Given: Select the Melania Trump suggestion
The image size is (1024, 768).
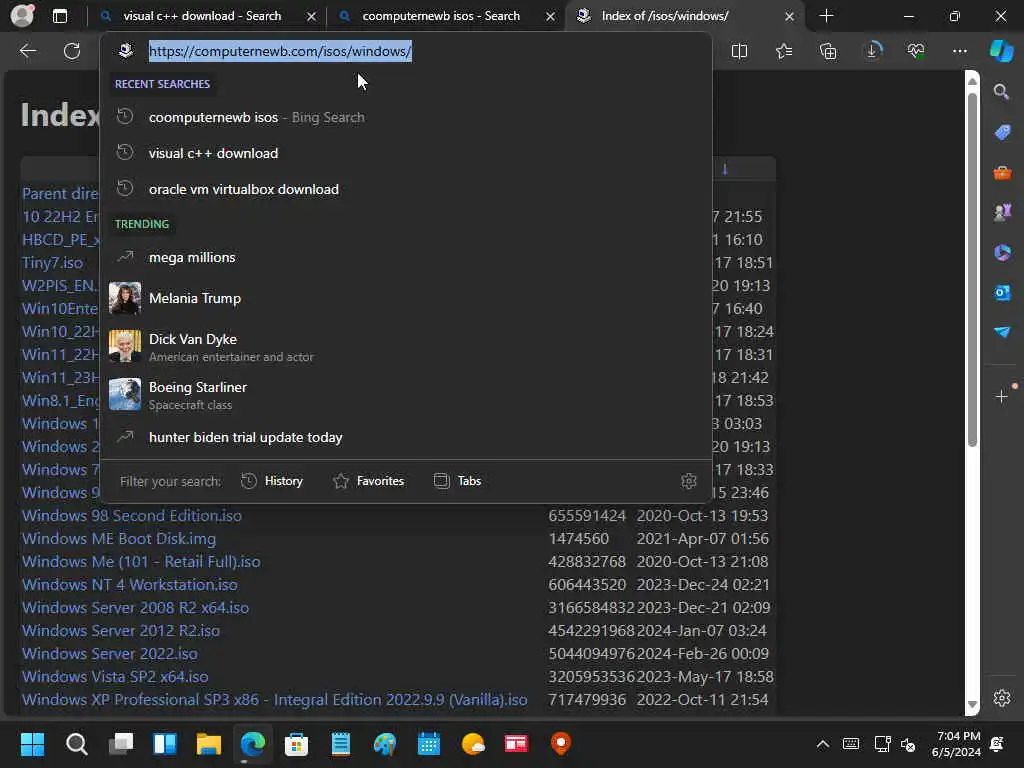Looking at the screenshot, I should pos(406,298).
